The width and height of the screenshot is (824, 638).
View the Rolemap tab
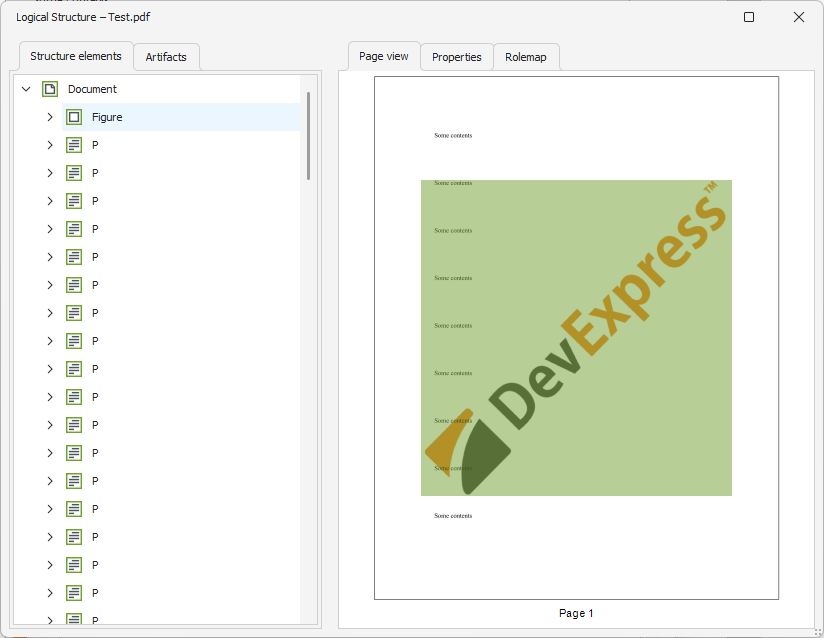pos(526,57)
